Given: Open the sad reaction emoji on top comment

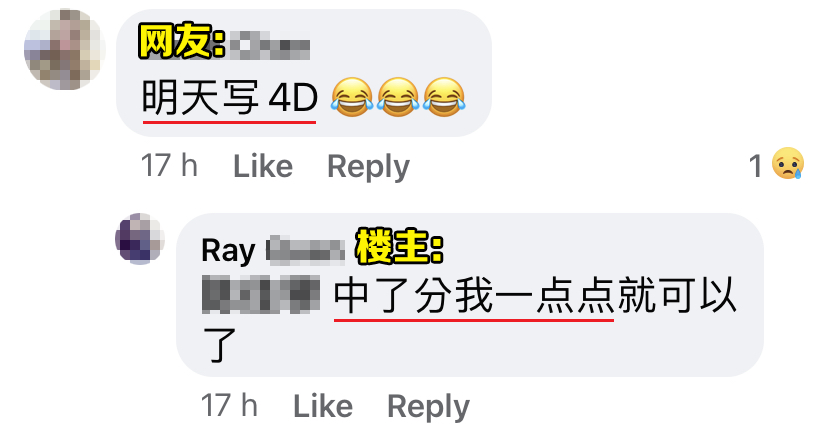Looking at the screenshot, I should click(x=787, y=164).
